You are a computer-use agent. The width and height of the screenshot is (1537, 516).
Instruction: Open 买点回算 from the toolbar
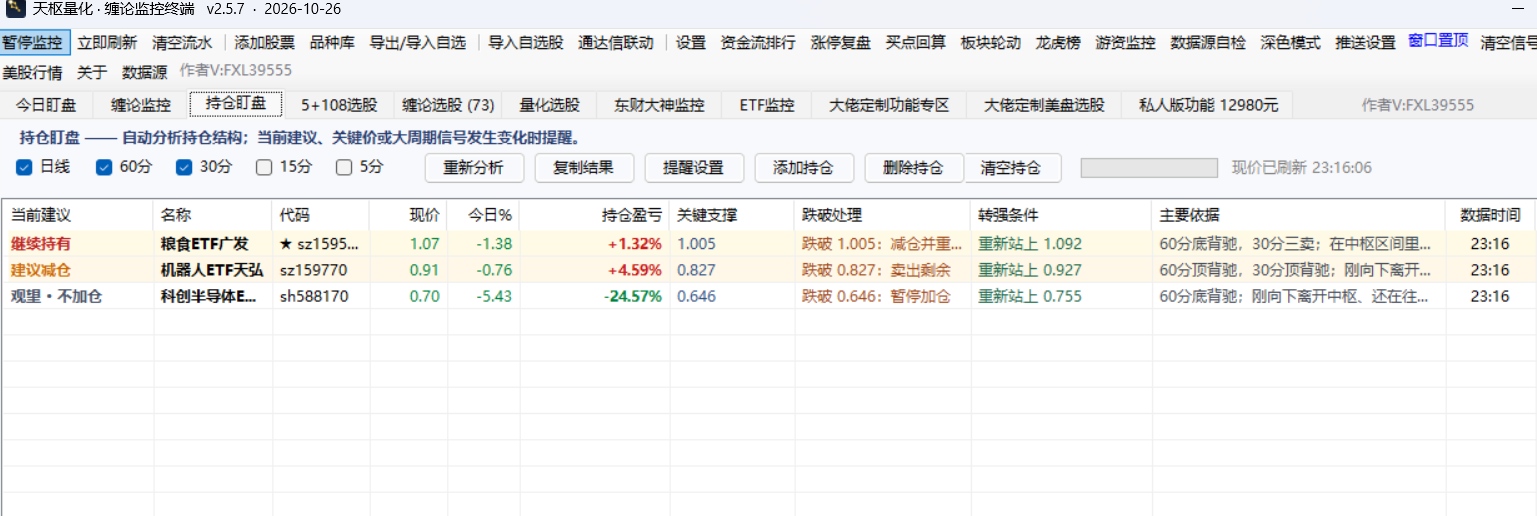click(916, 43)
